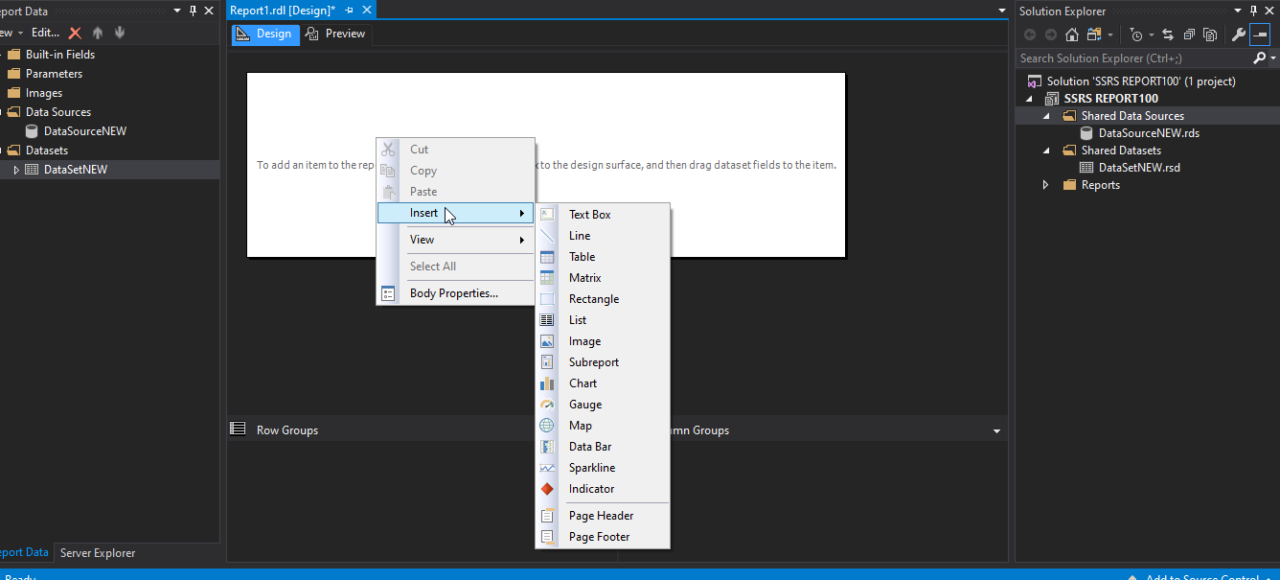
Task: Insert a Chart from the submenu
Action: tap(583, 383)
